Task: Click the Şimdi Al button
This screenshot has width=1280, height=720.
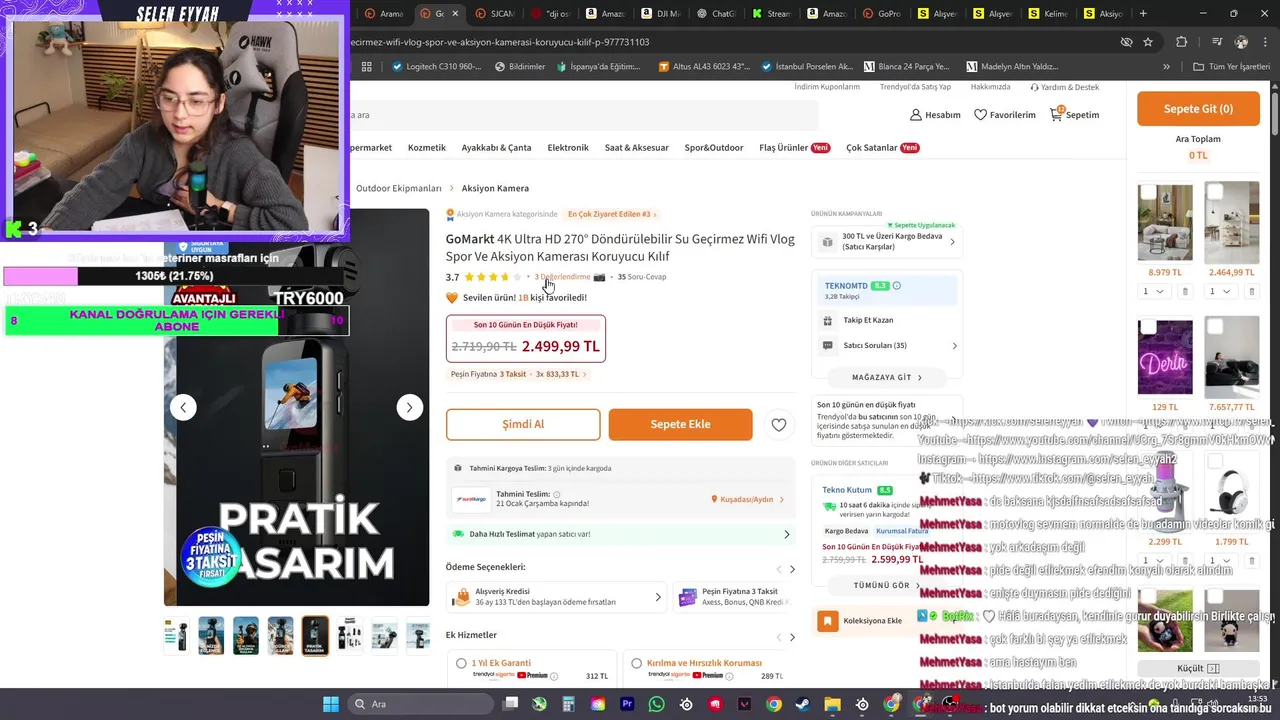Action: pyautogui.click(x=523, y=424)
